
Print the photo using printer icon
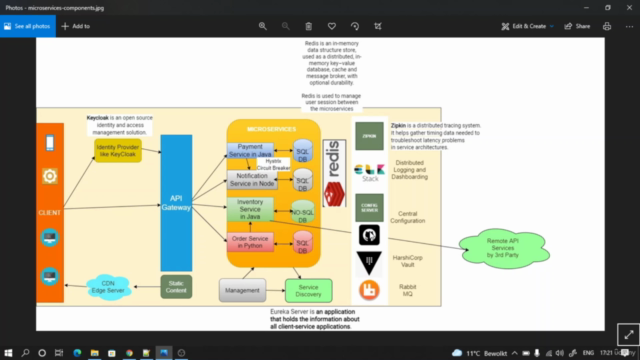point(607,26)
